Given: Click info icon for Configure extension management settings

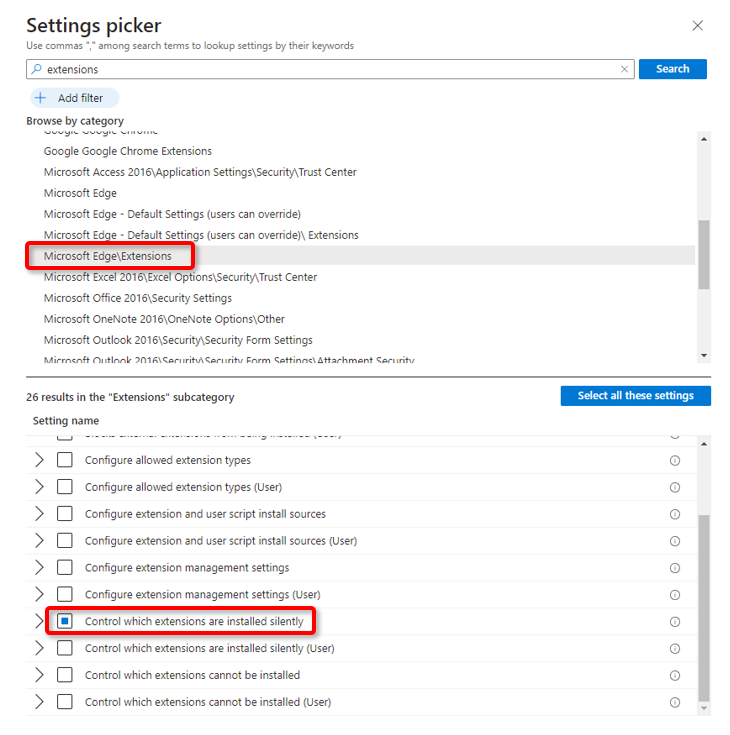Looking at the screenshot, I should (x=675, y=568).
